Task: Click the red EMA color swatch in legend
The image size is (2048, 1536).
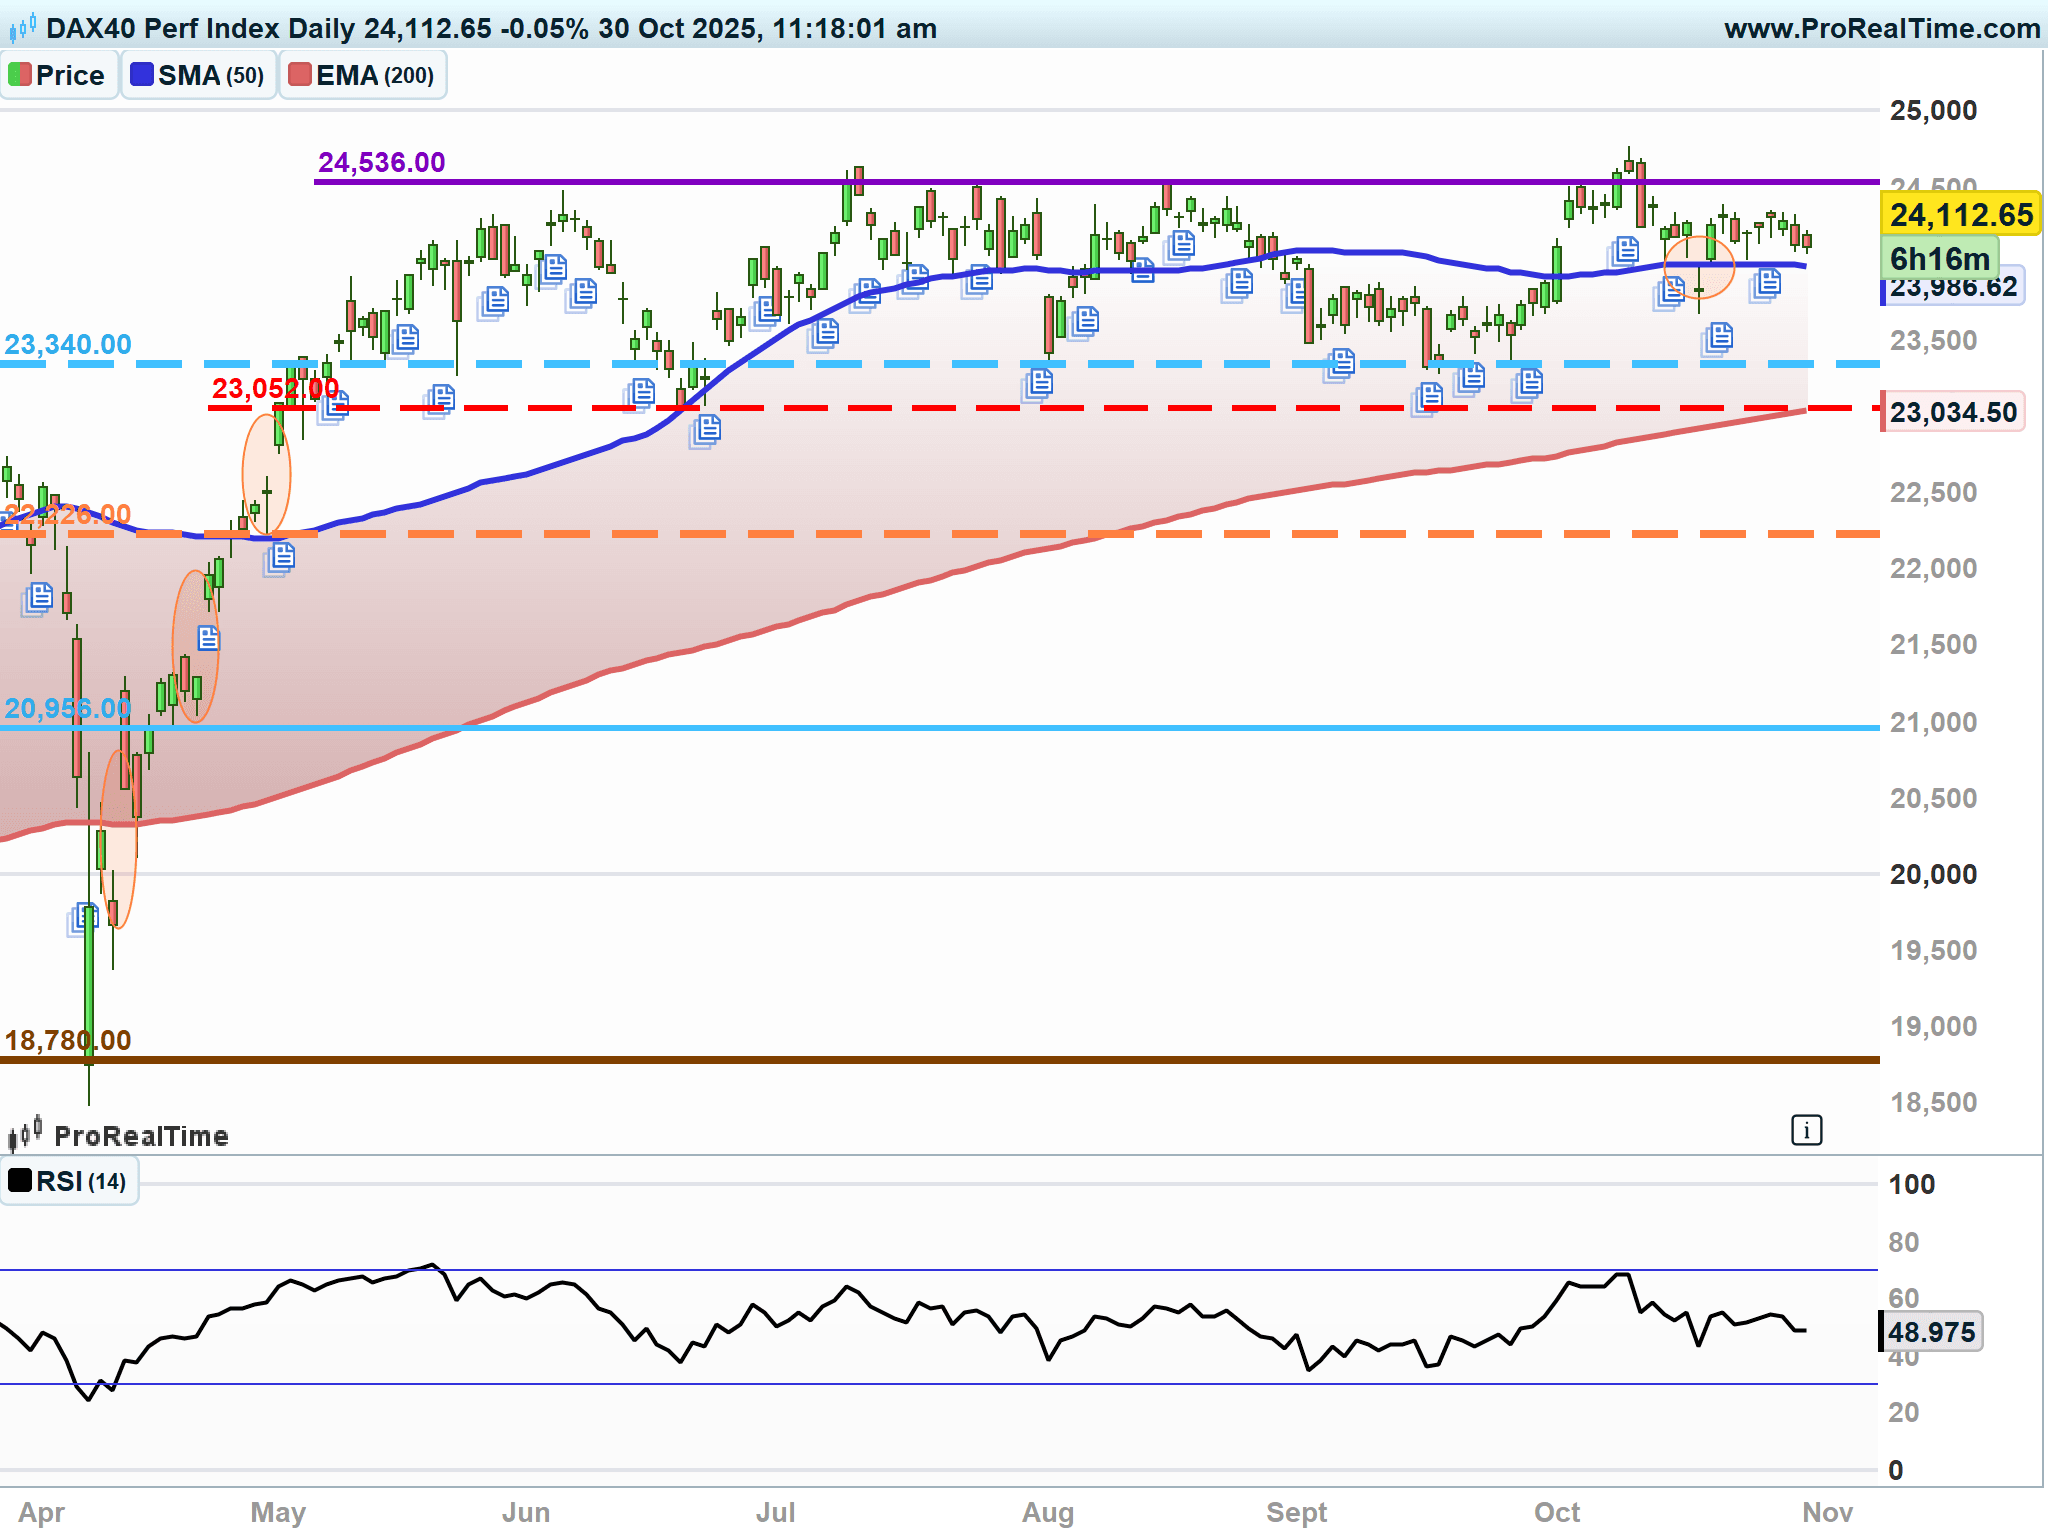Action: click(299, 75)
